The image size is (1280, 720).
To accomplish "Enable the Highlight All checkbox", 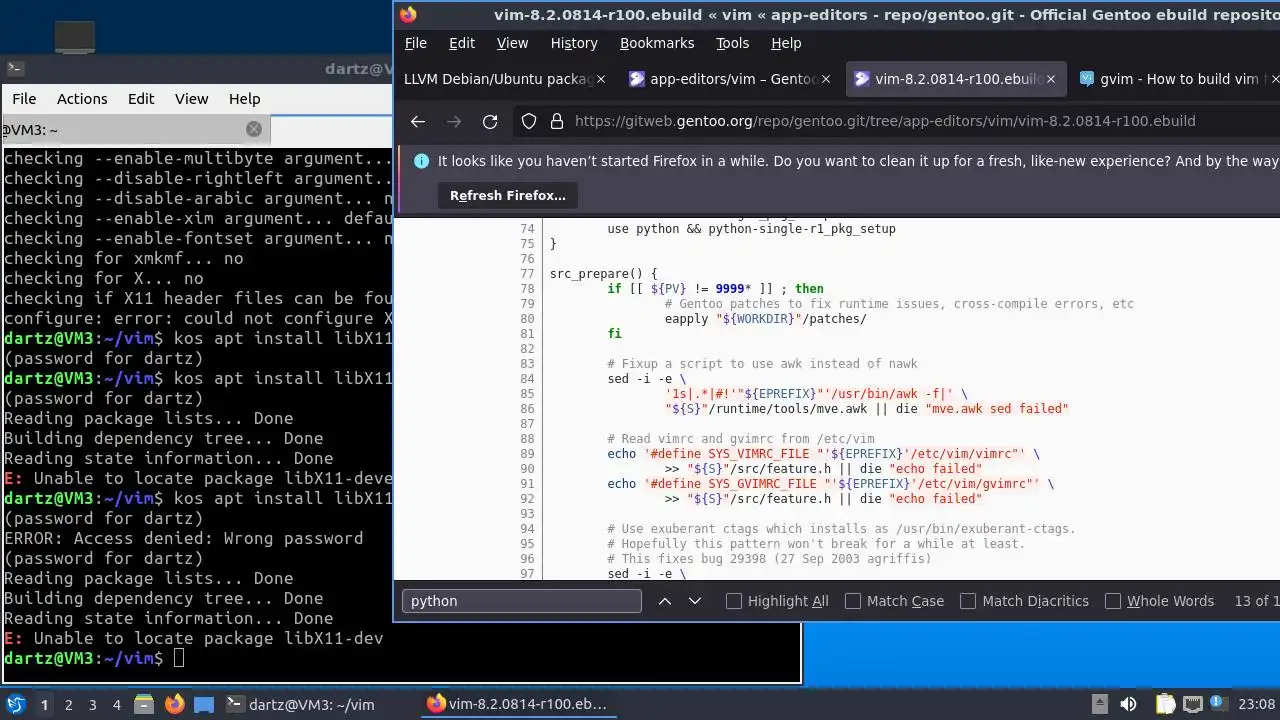I will pyautogui.click(x=734, y=601).
